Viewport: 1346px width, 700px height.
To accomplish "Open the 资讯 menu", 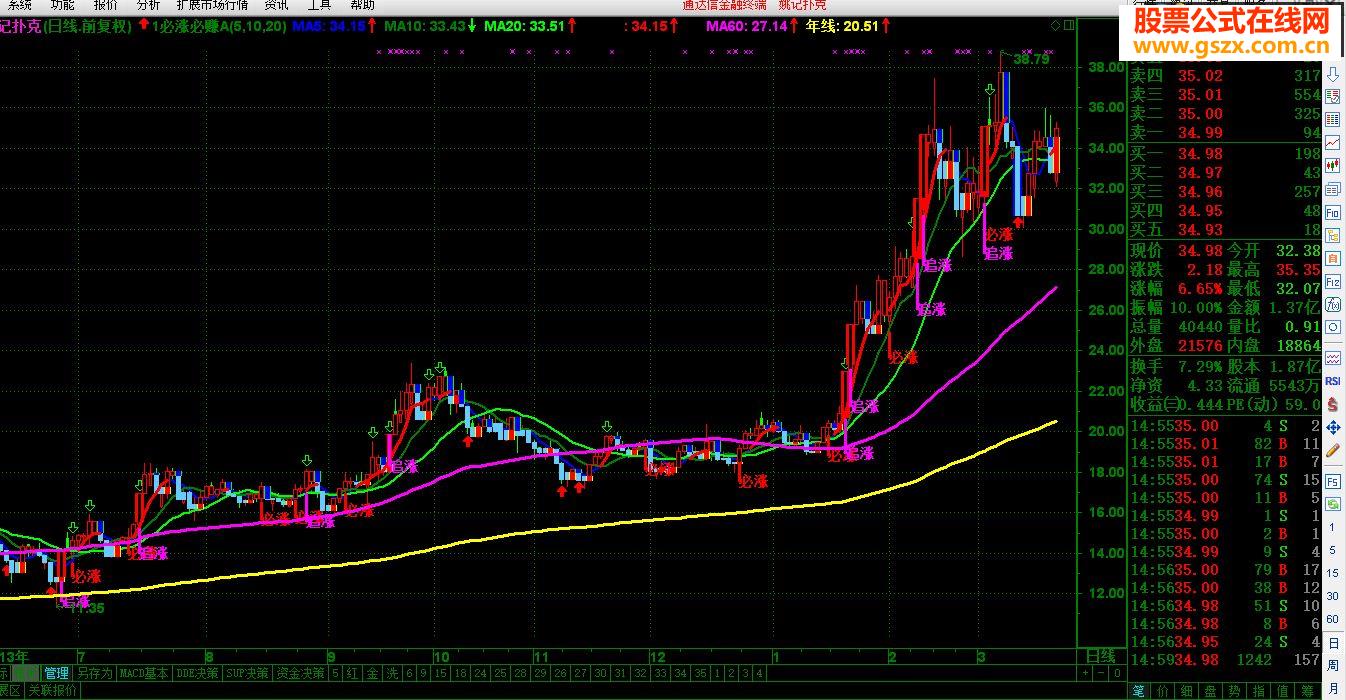I will 277,5.
